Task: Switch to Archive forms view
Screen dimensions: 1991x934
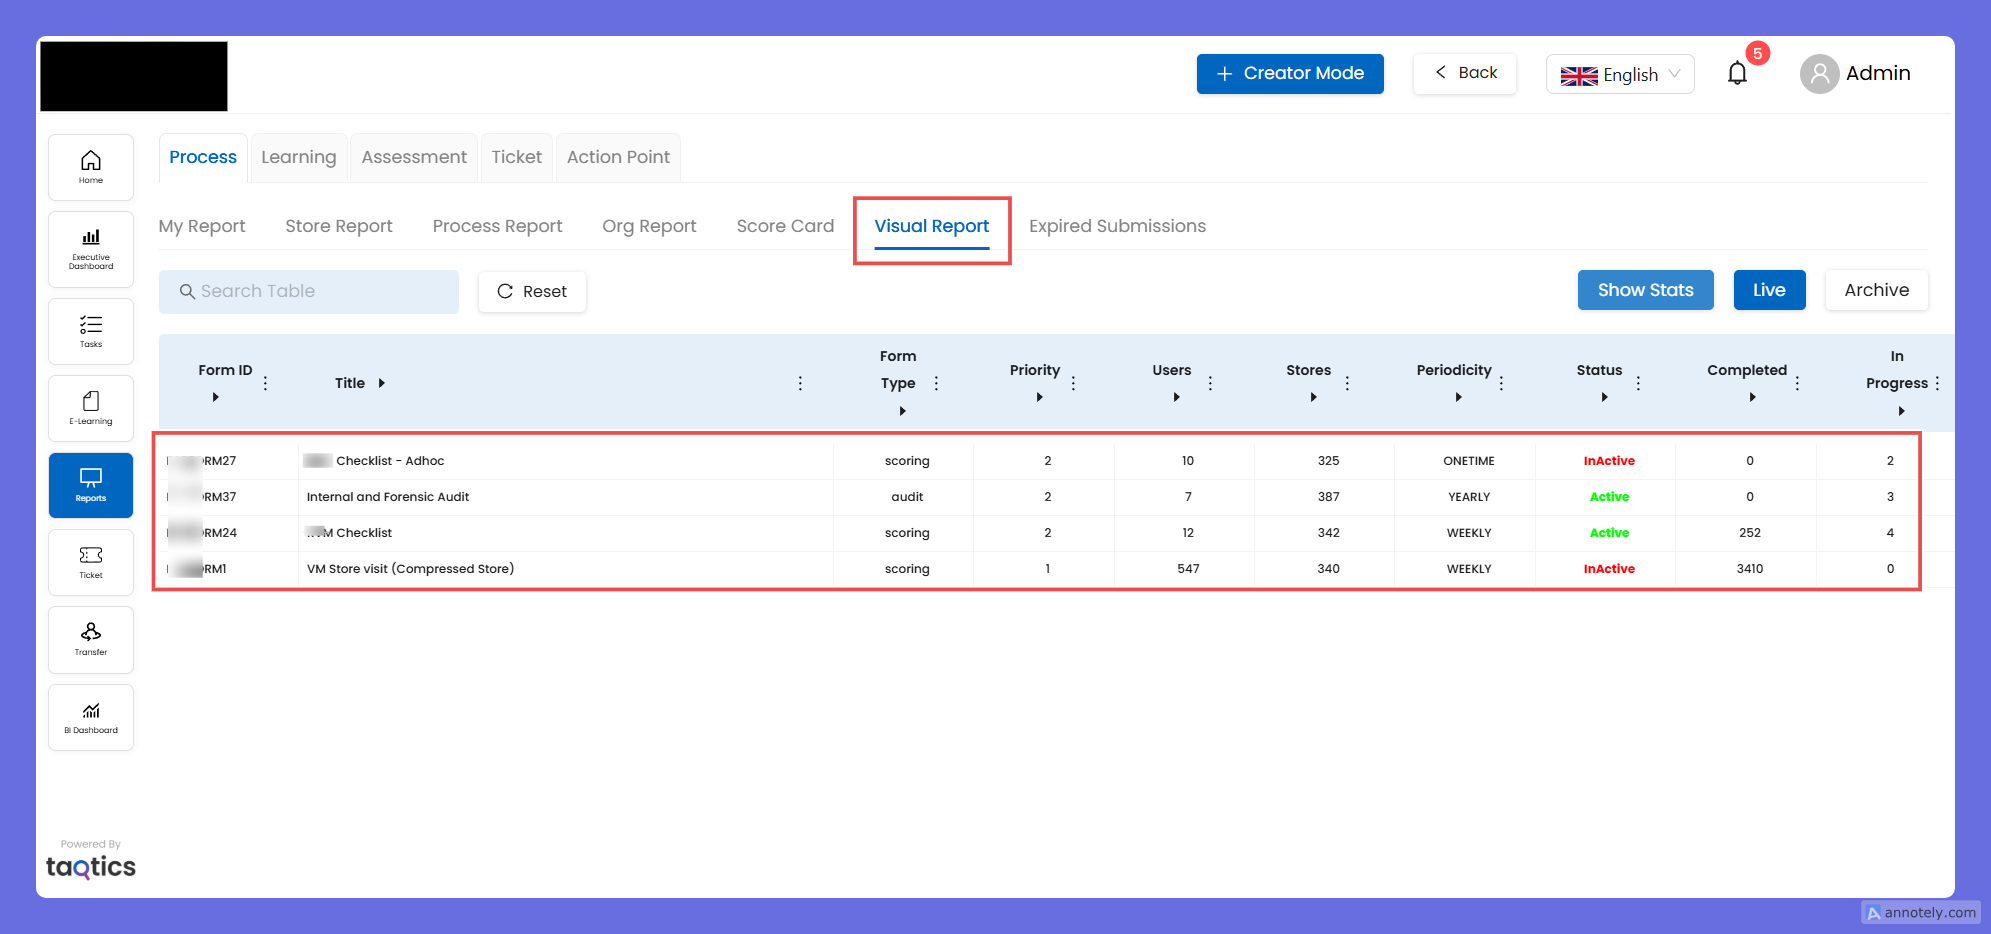Action: 1876,290
